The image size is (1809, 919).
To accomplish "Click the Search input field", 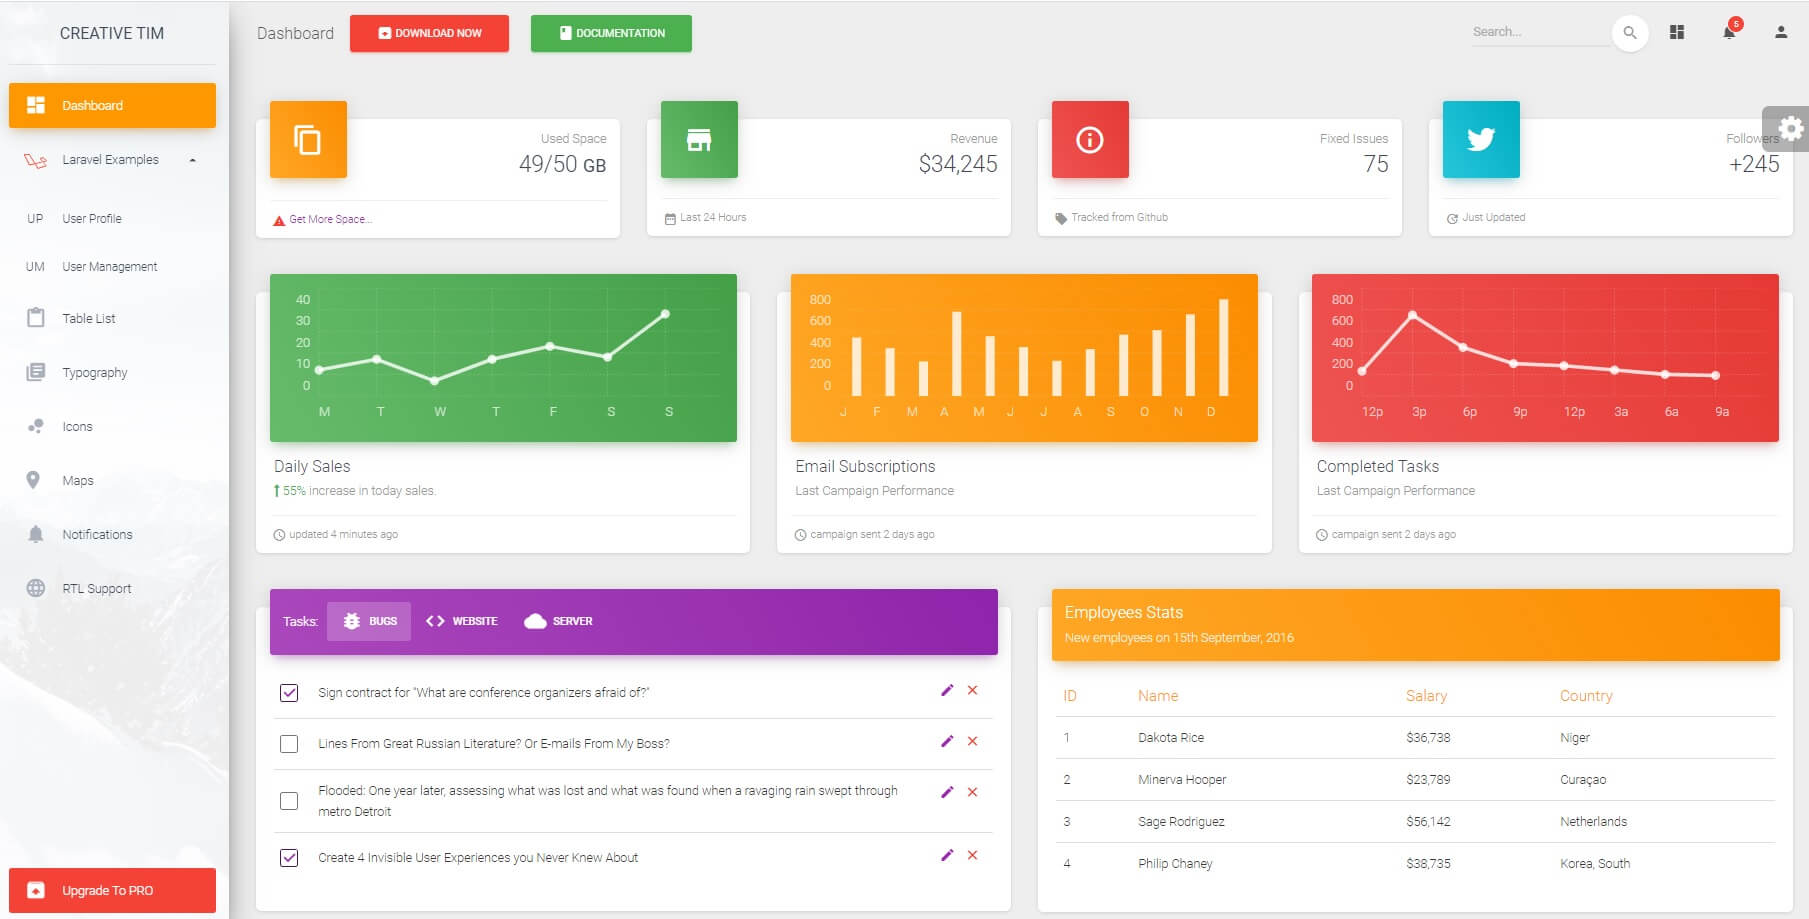I will (1540, 31).
